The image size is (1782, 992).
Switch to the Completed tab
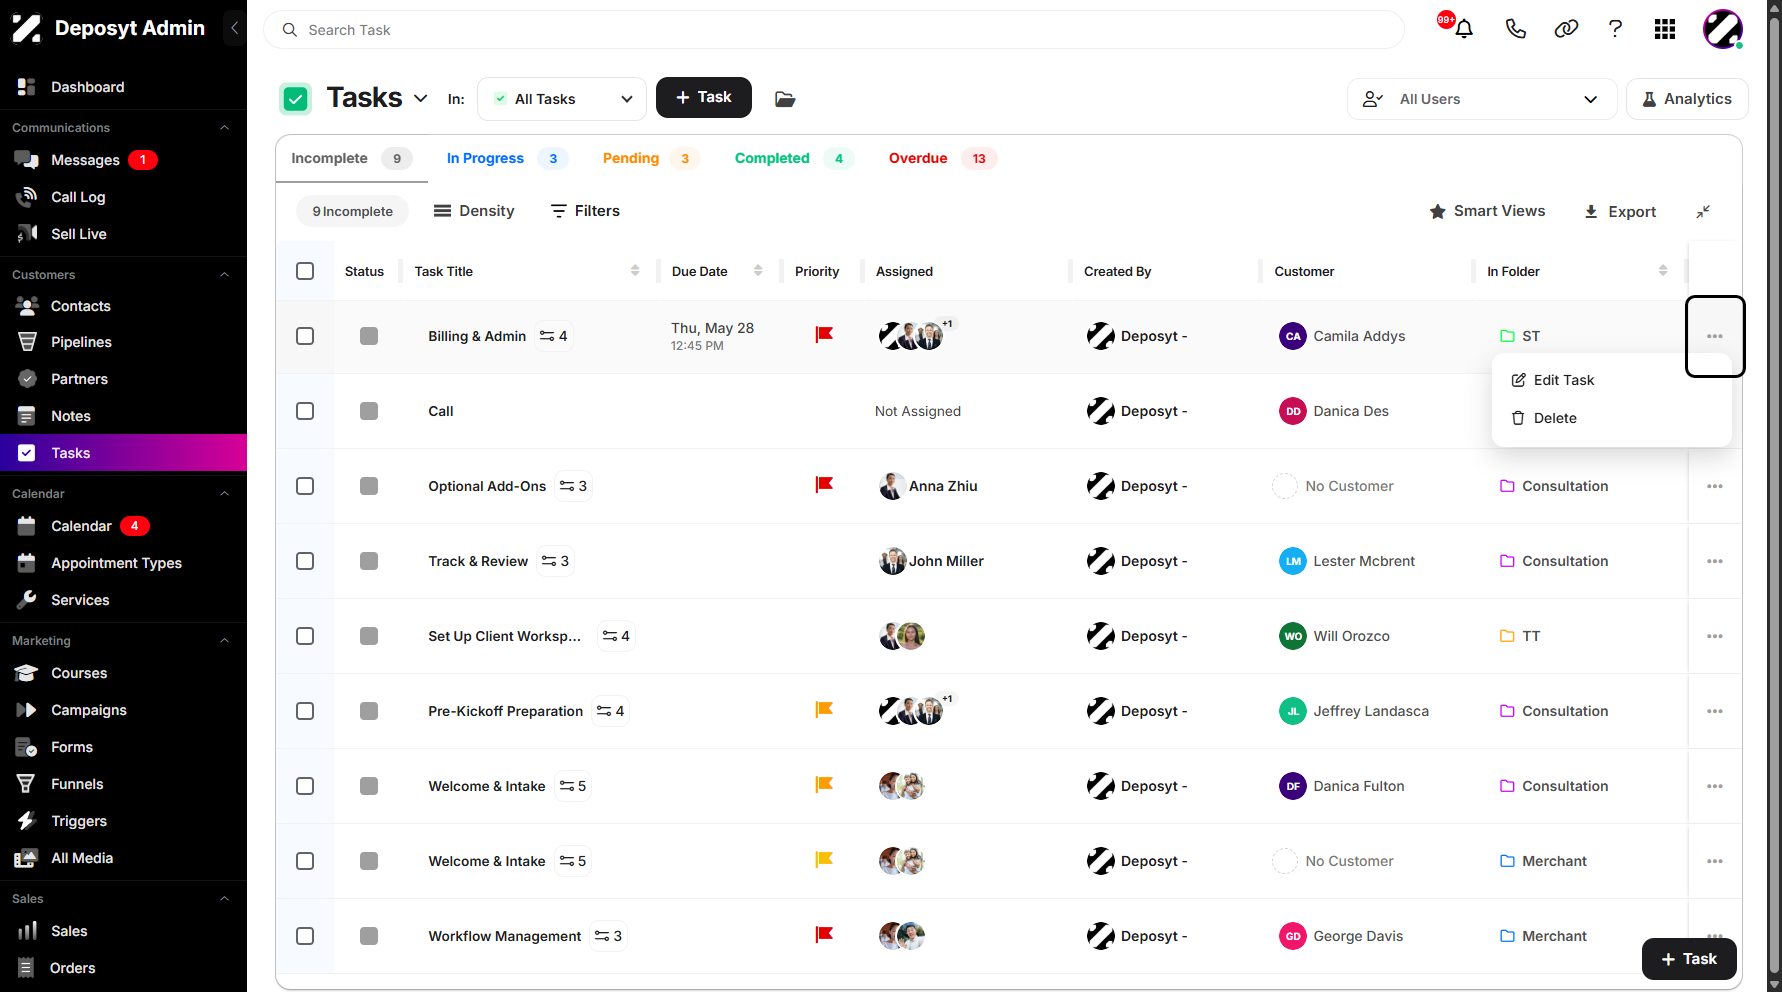click(793, 158)
